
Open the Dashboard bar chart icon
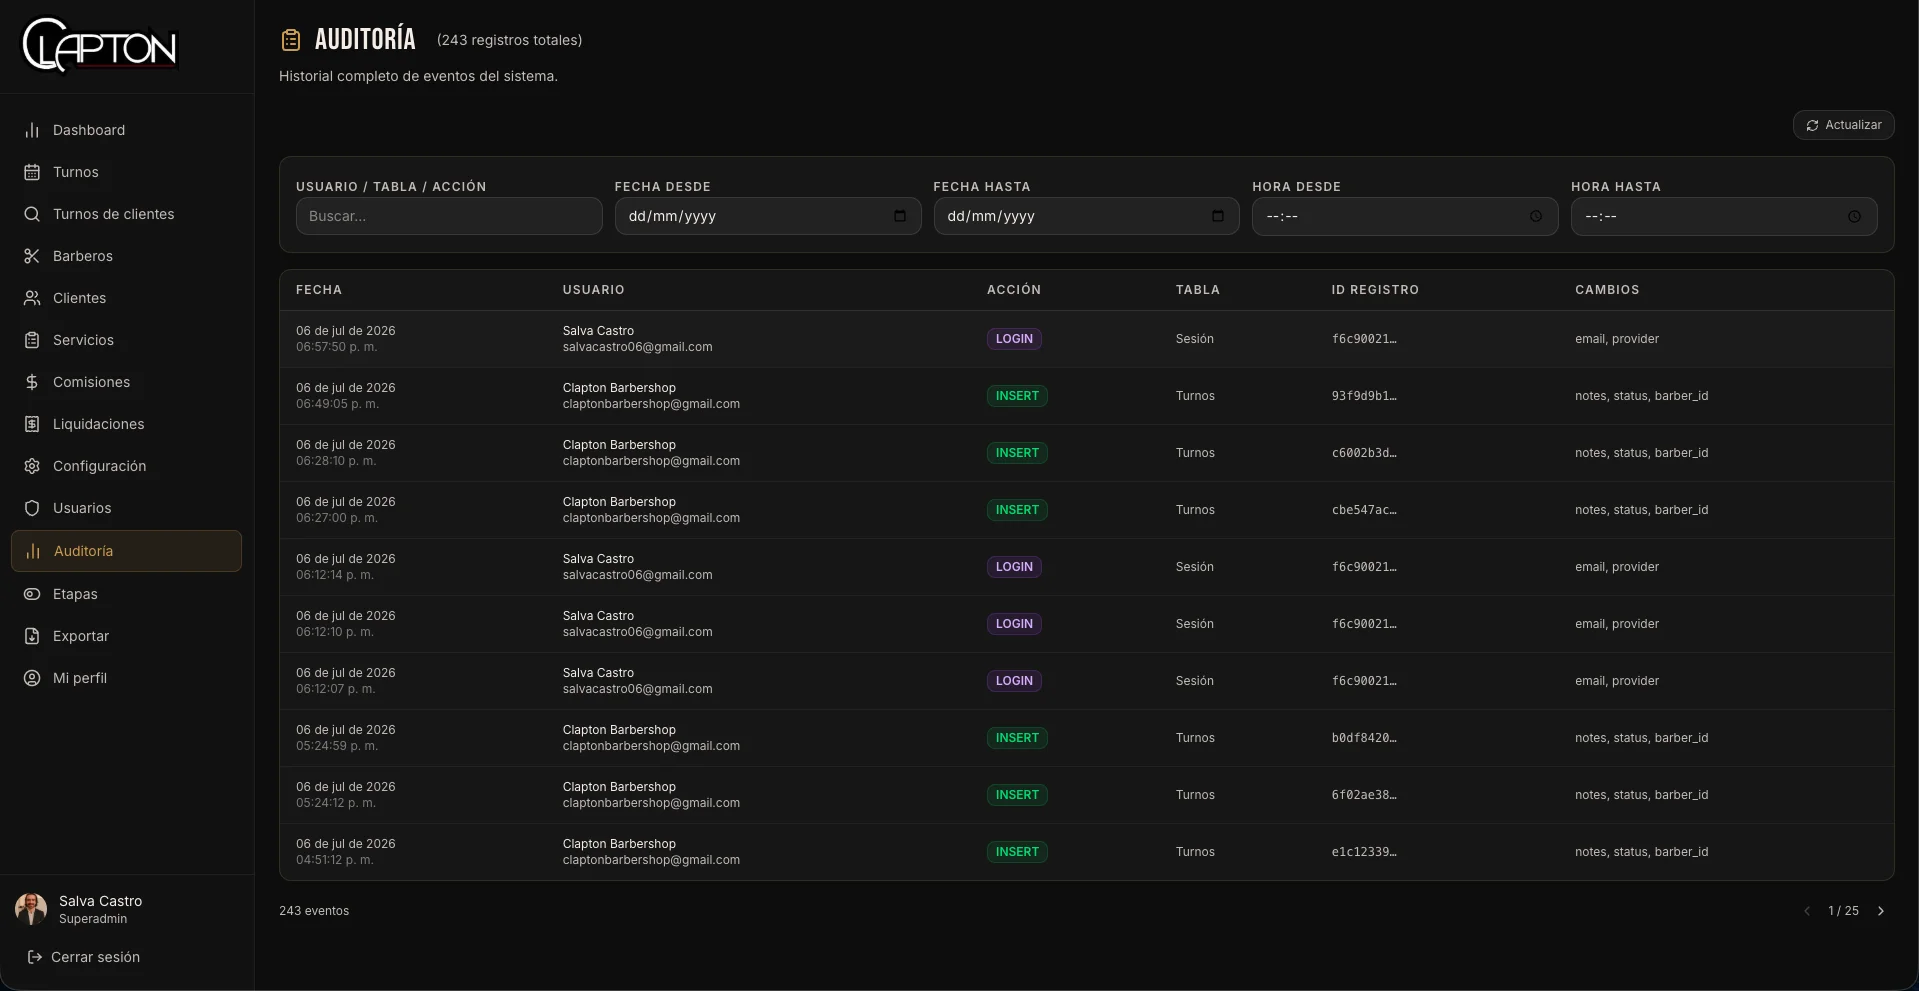point(32,130)
